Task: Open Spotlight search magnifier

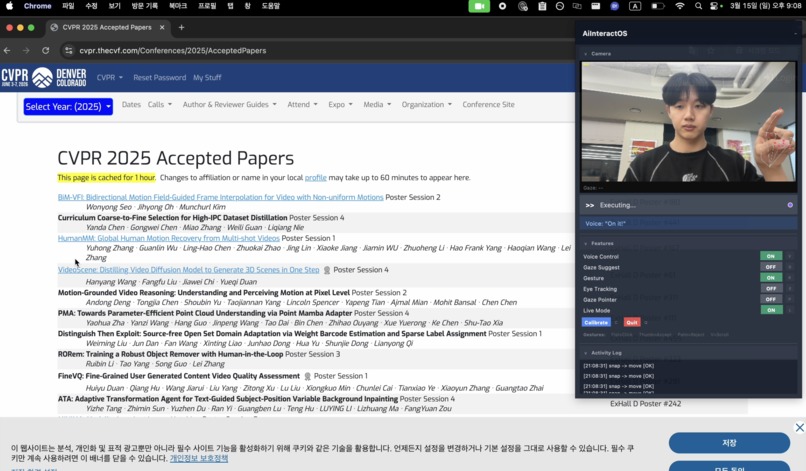Action: [698, 6]
